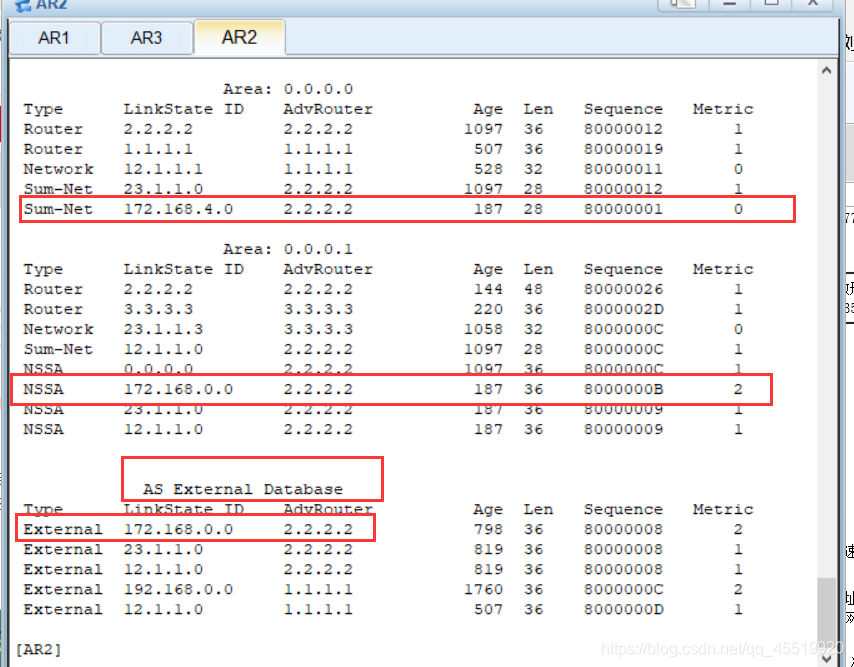Click 'LinkState ID' header in Area 0.0.0.0
Image resolution: width=854 pixels, height=667 pixels.
pos(184,109)
